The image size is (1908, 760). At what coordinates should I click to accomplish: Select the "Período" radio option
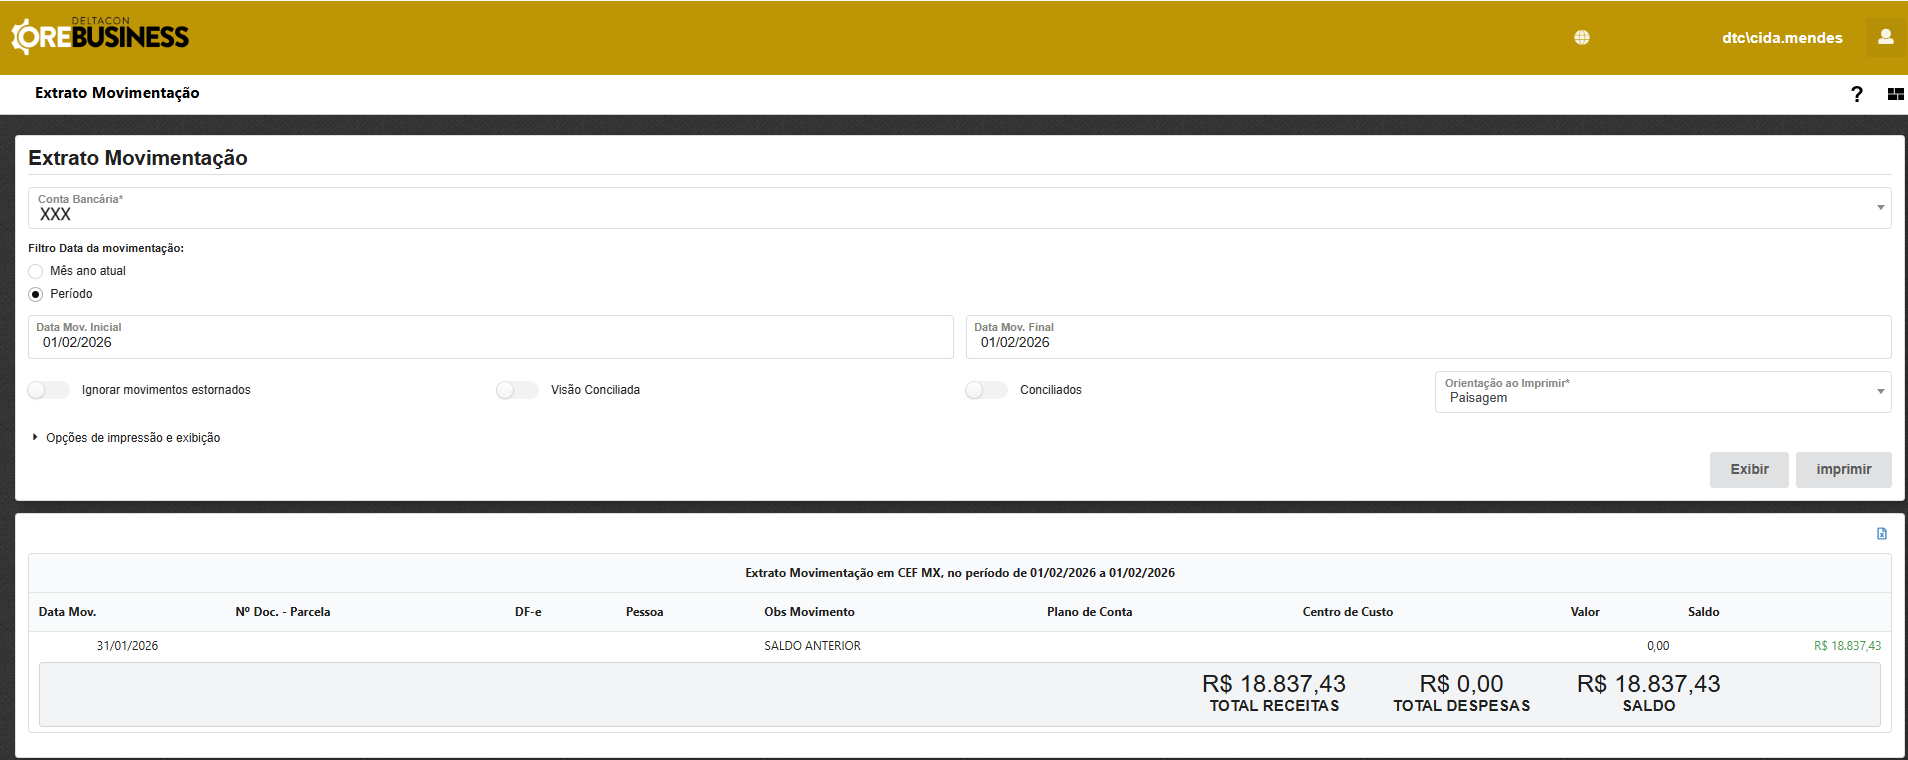[36, 294]
